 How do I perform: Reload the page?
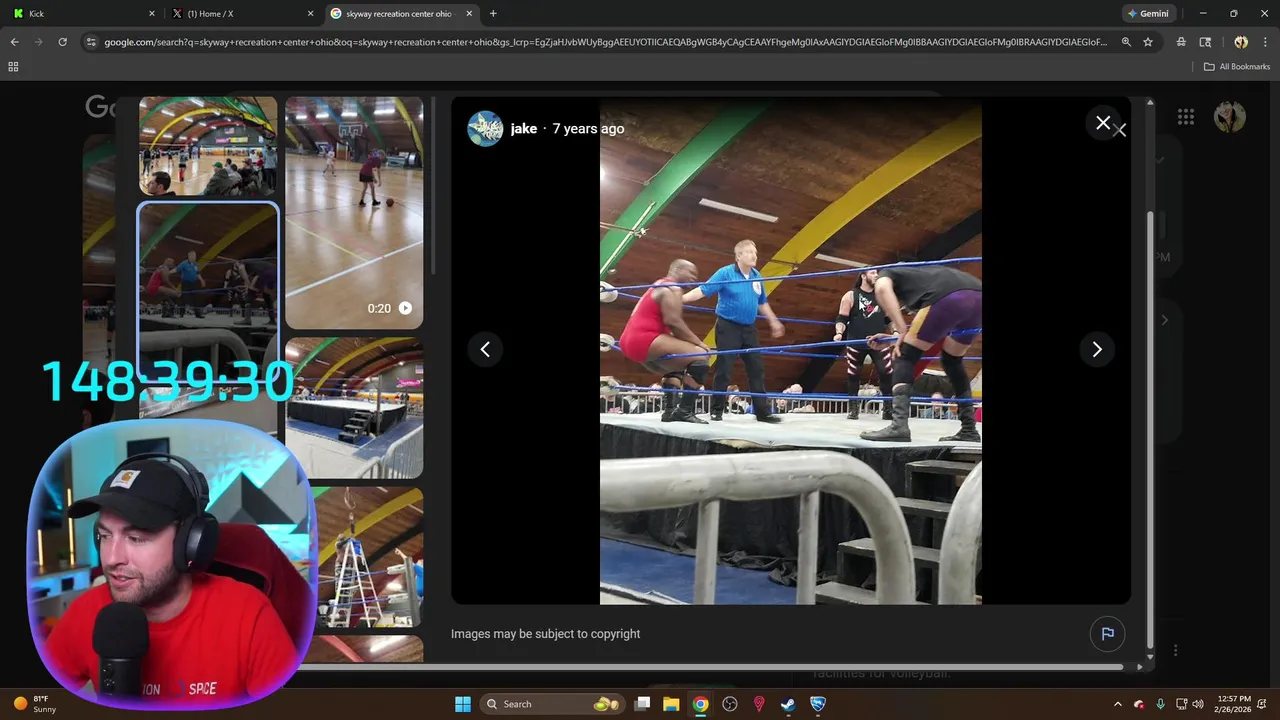[x=62, y=42]
